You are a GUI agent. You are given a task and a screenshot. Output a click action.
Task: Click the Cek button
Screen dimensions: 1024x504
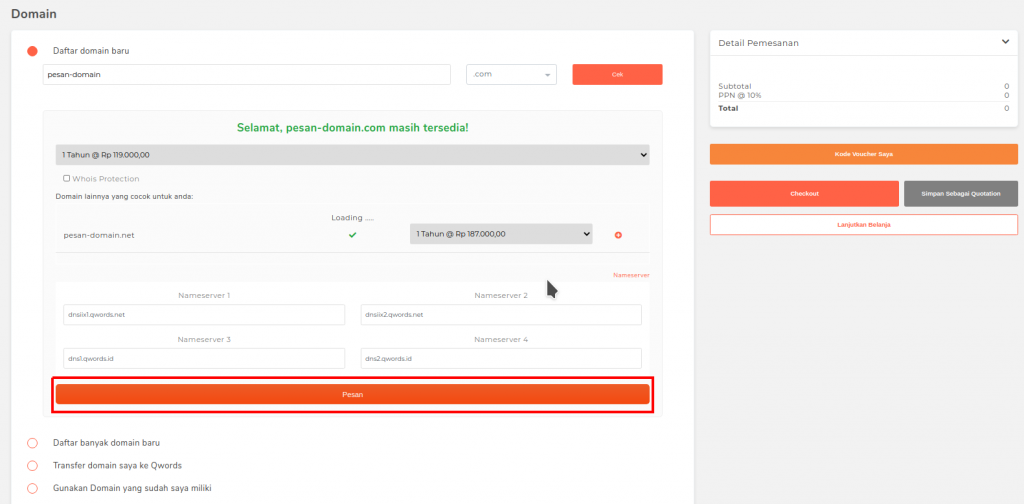click(617, 74)
